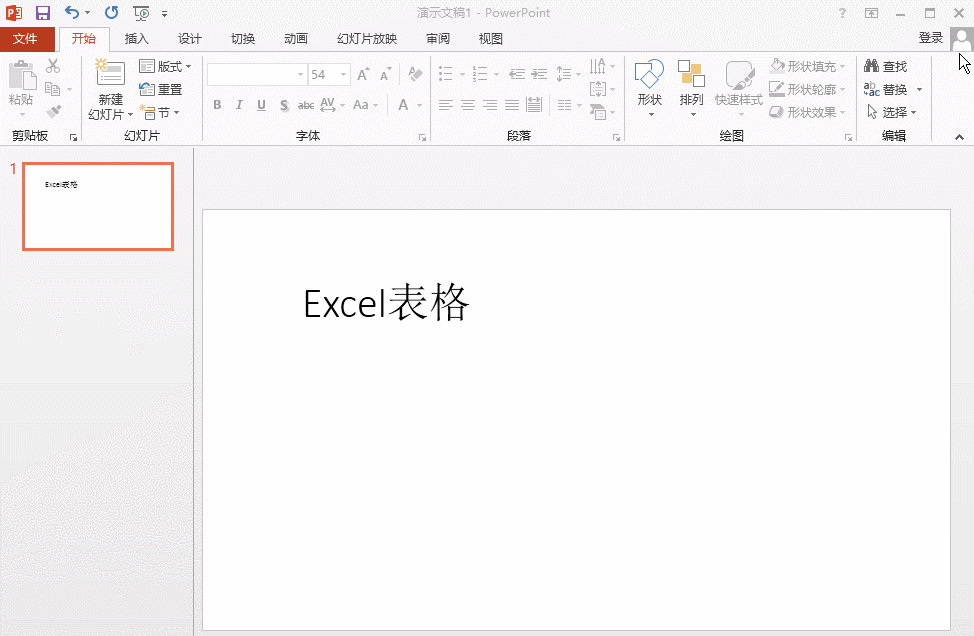Viewport: 974px width, 636px height.
Task: Toggle Italic formatting
Action: pyautogui.click(x=239, y=105)
